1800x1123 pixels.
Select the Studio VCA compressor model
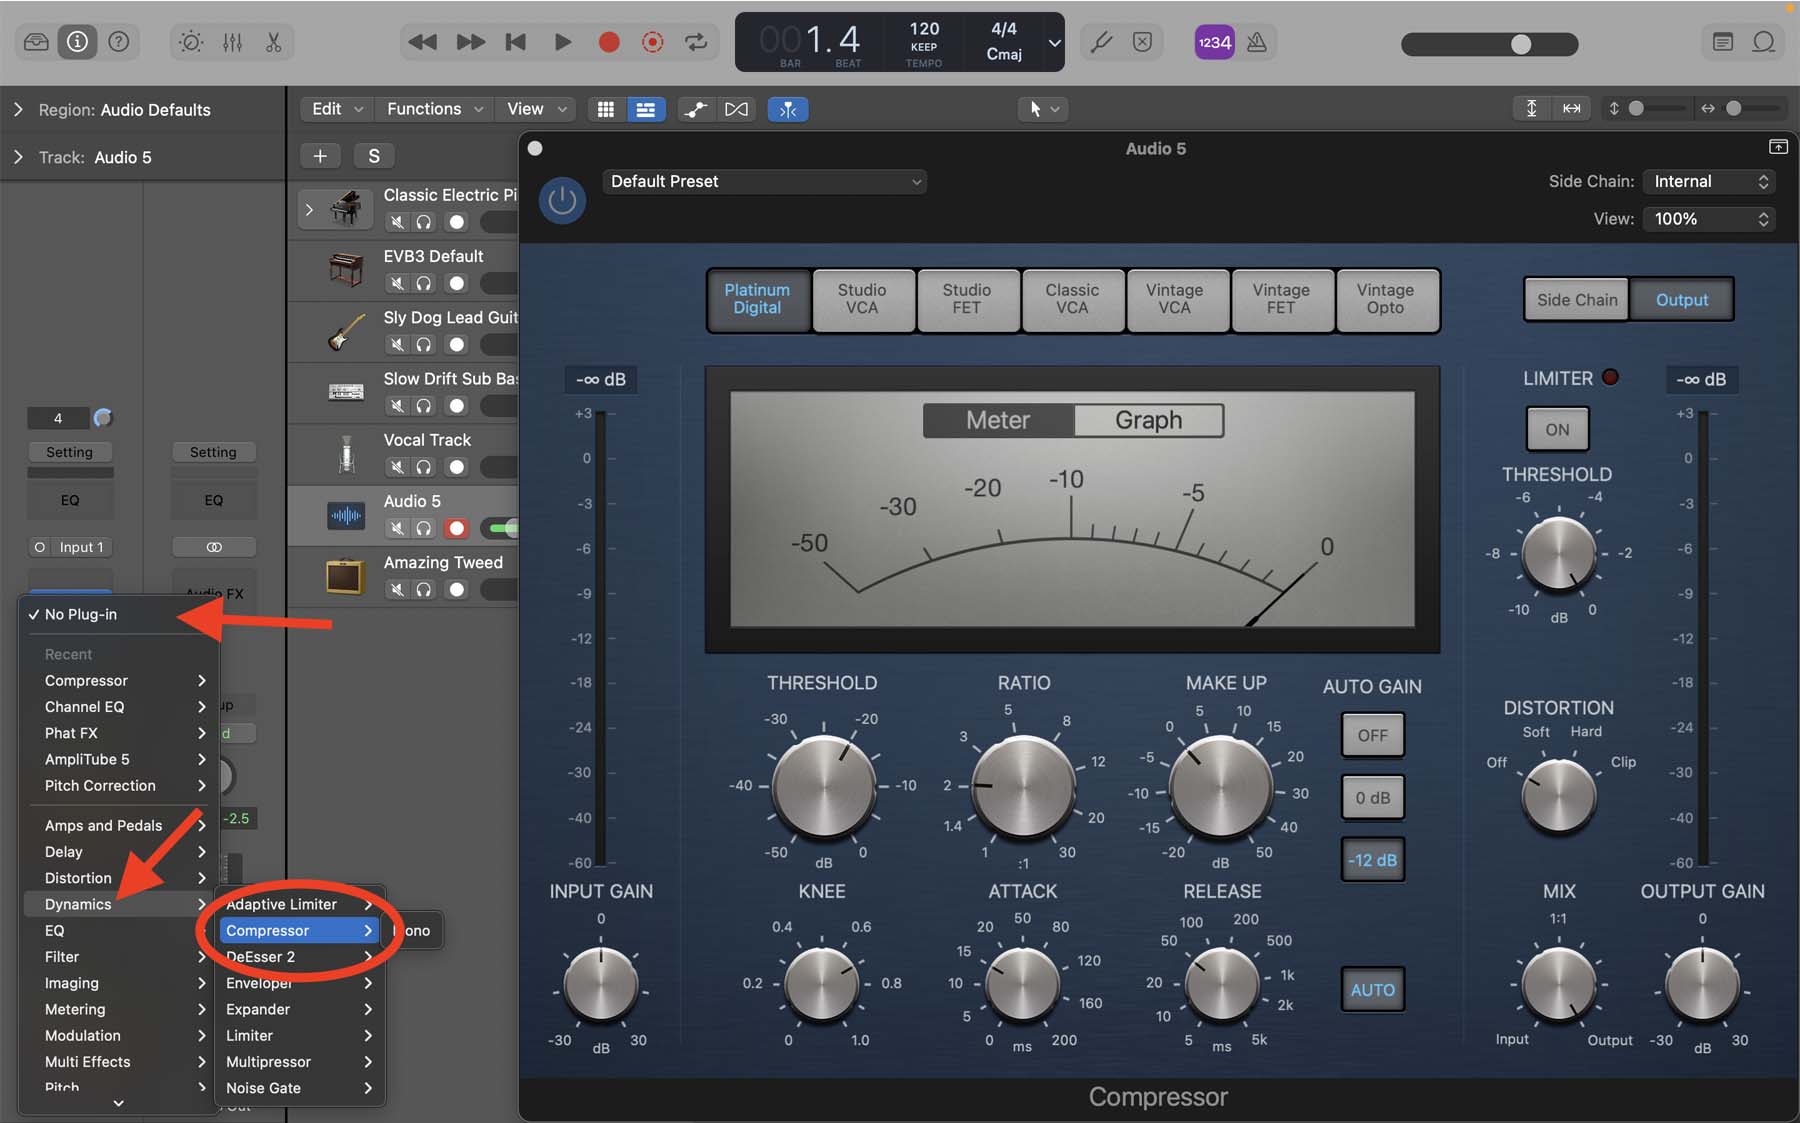862,299
